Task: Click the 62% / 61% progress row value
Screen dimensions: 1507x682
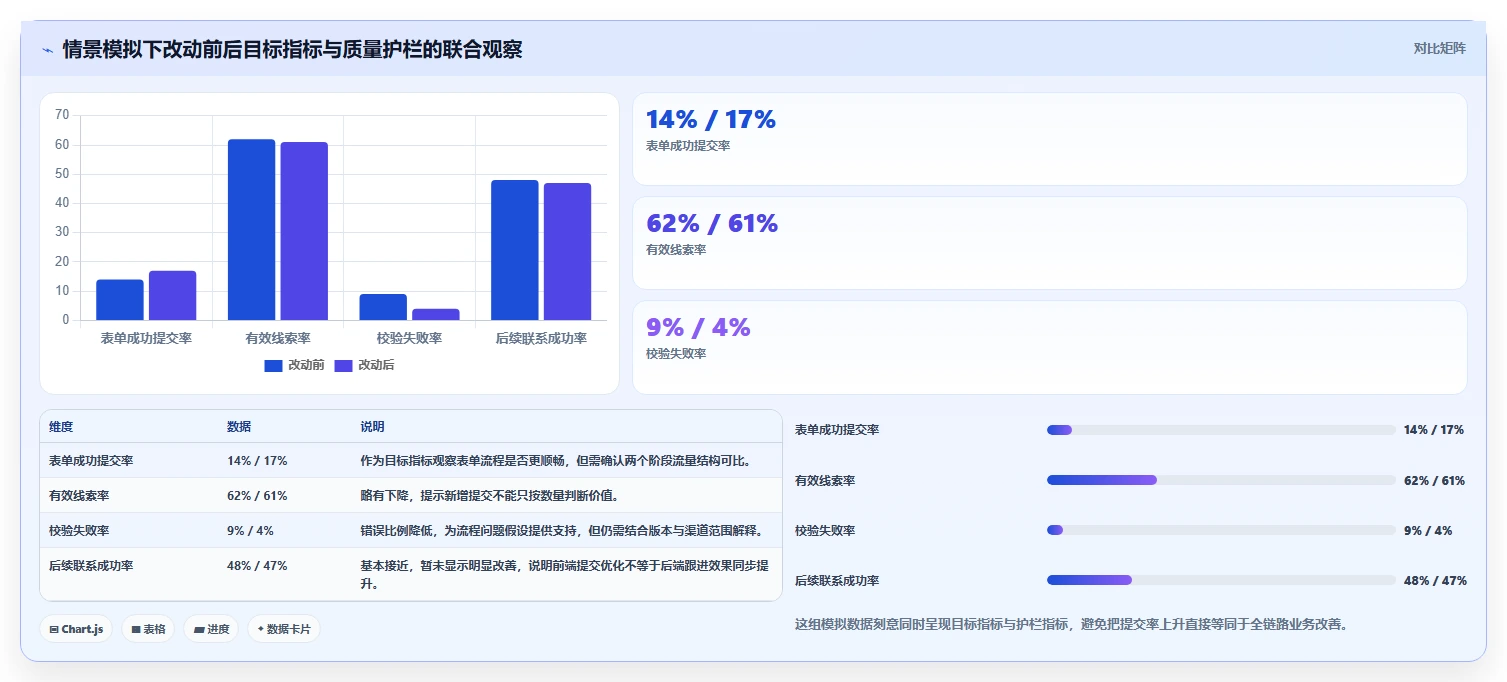Action: 1434,480
